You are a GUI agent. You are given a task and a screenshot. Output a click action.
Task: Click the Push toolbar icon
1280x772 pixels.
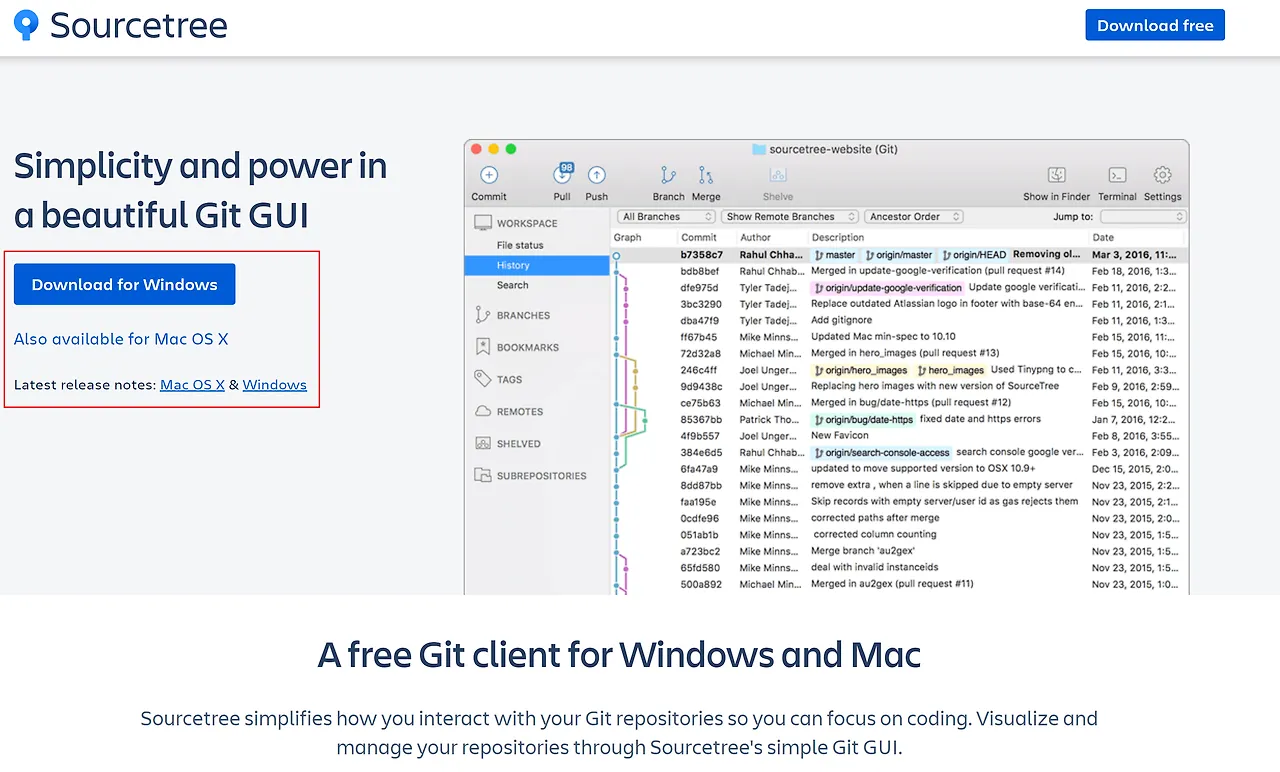pyautogui.click(x=596, y=175)
